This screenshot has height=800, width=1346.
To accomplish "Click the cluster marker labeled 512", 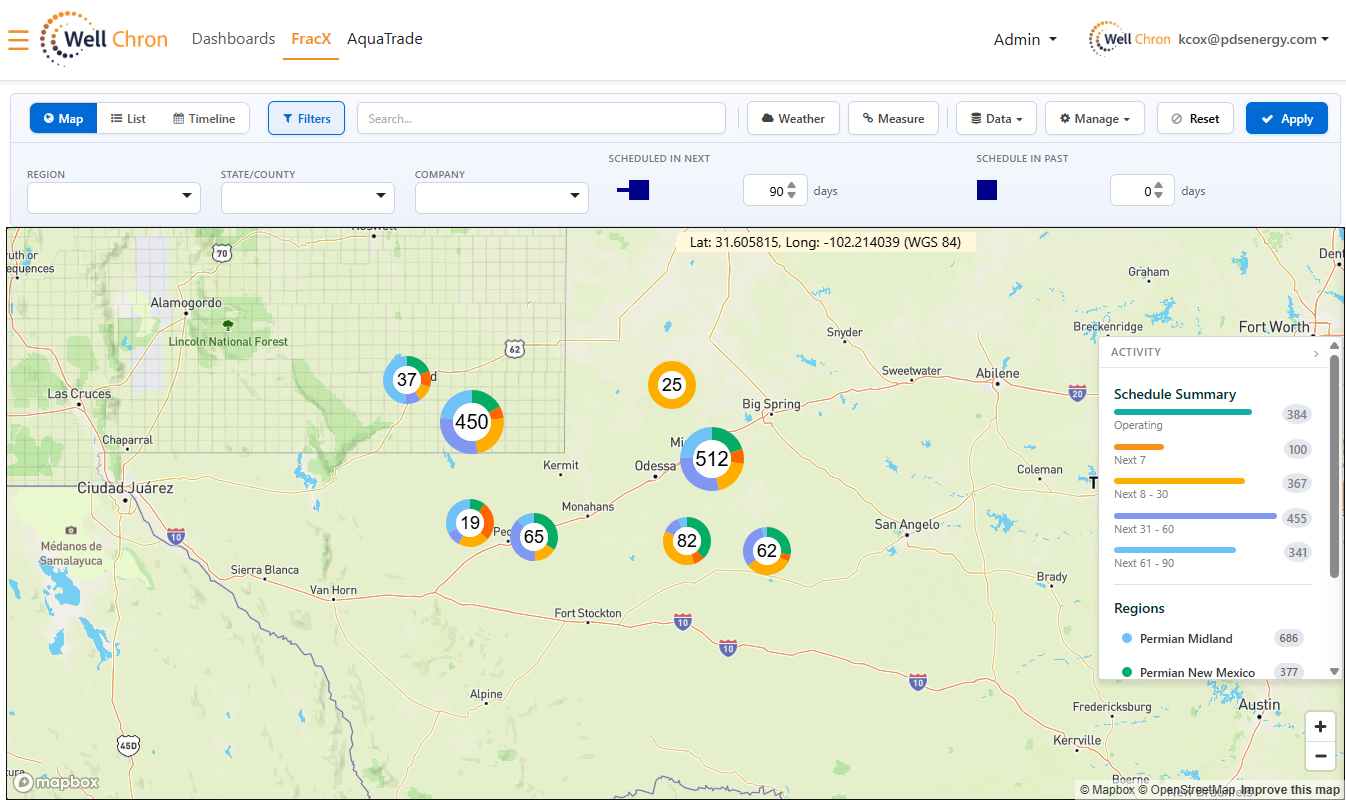I will point(712,459).
